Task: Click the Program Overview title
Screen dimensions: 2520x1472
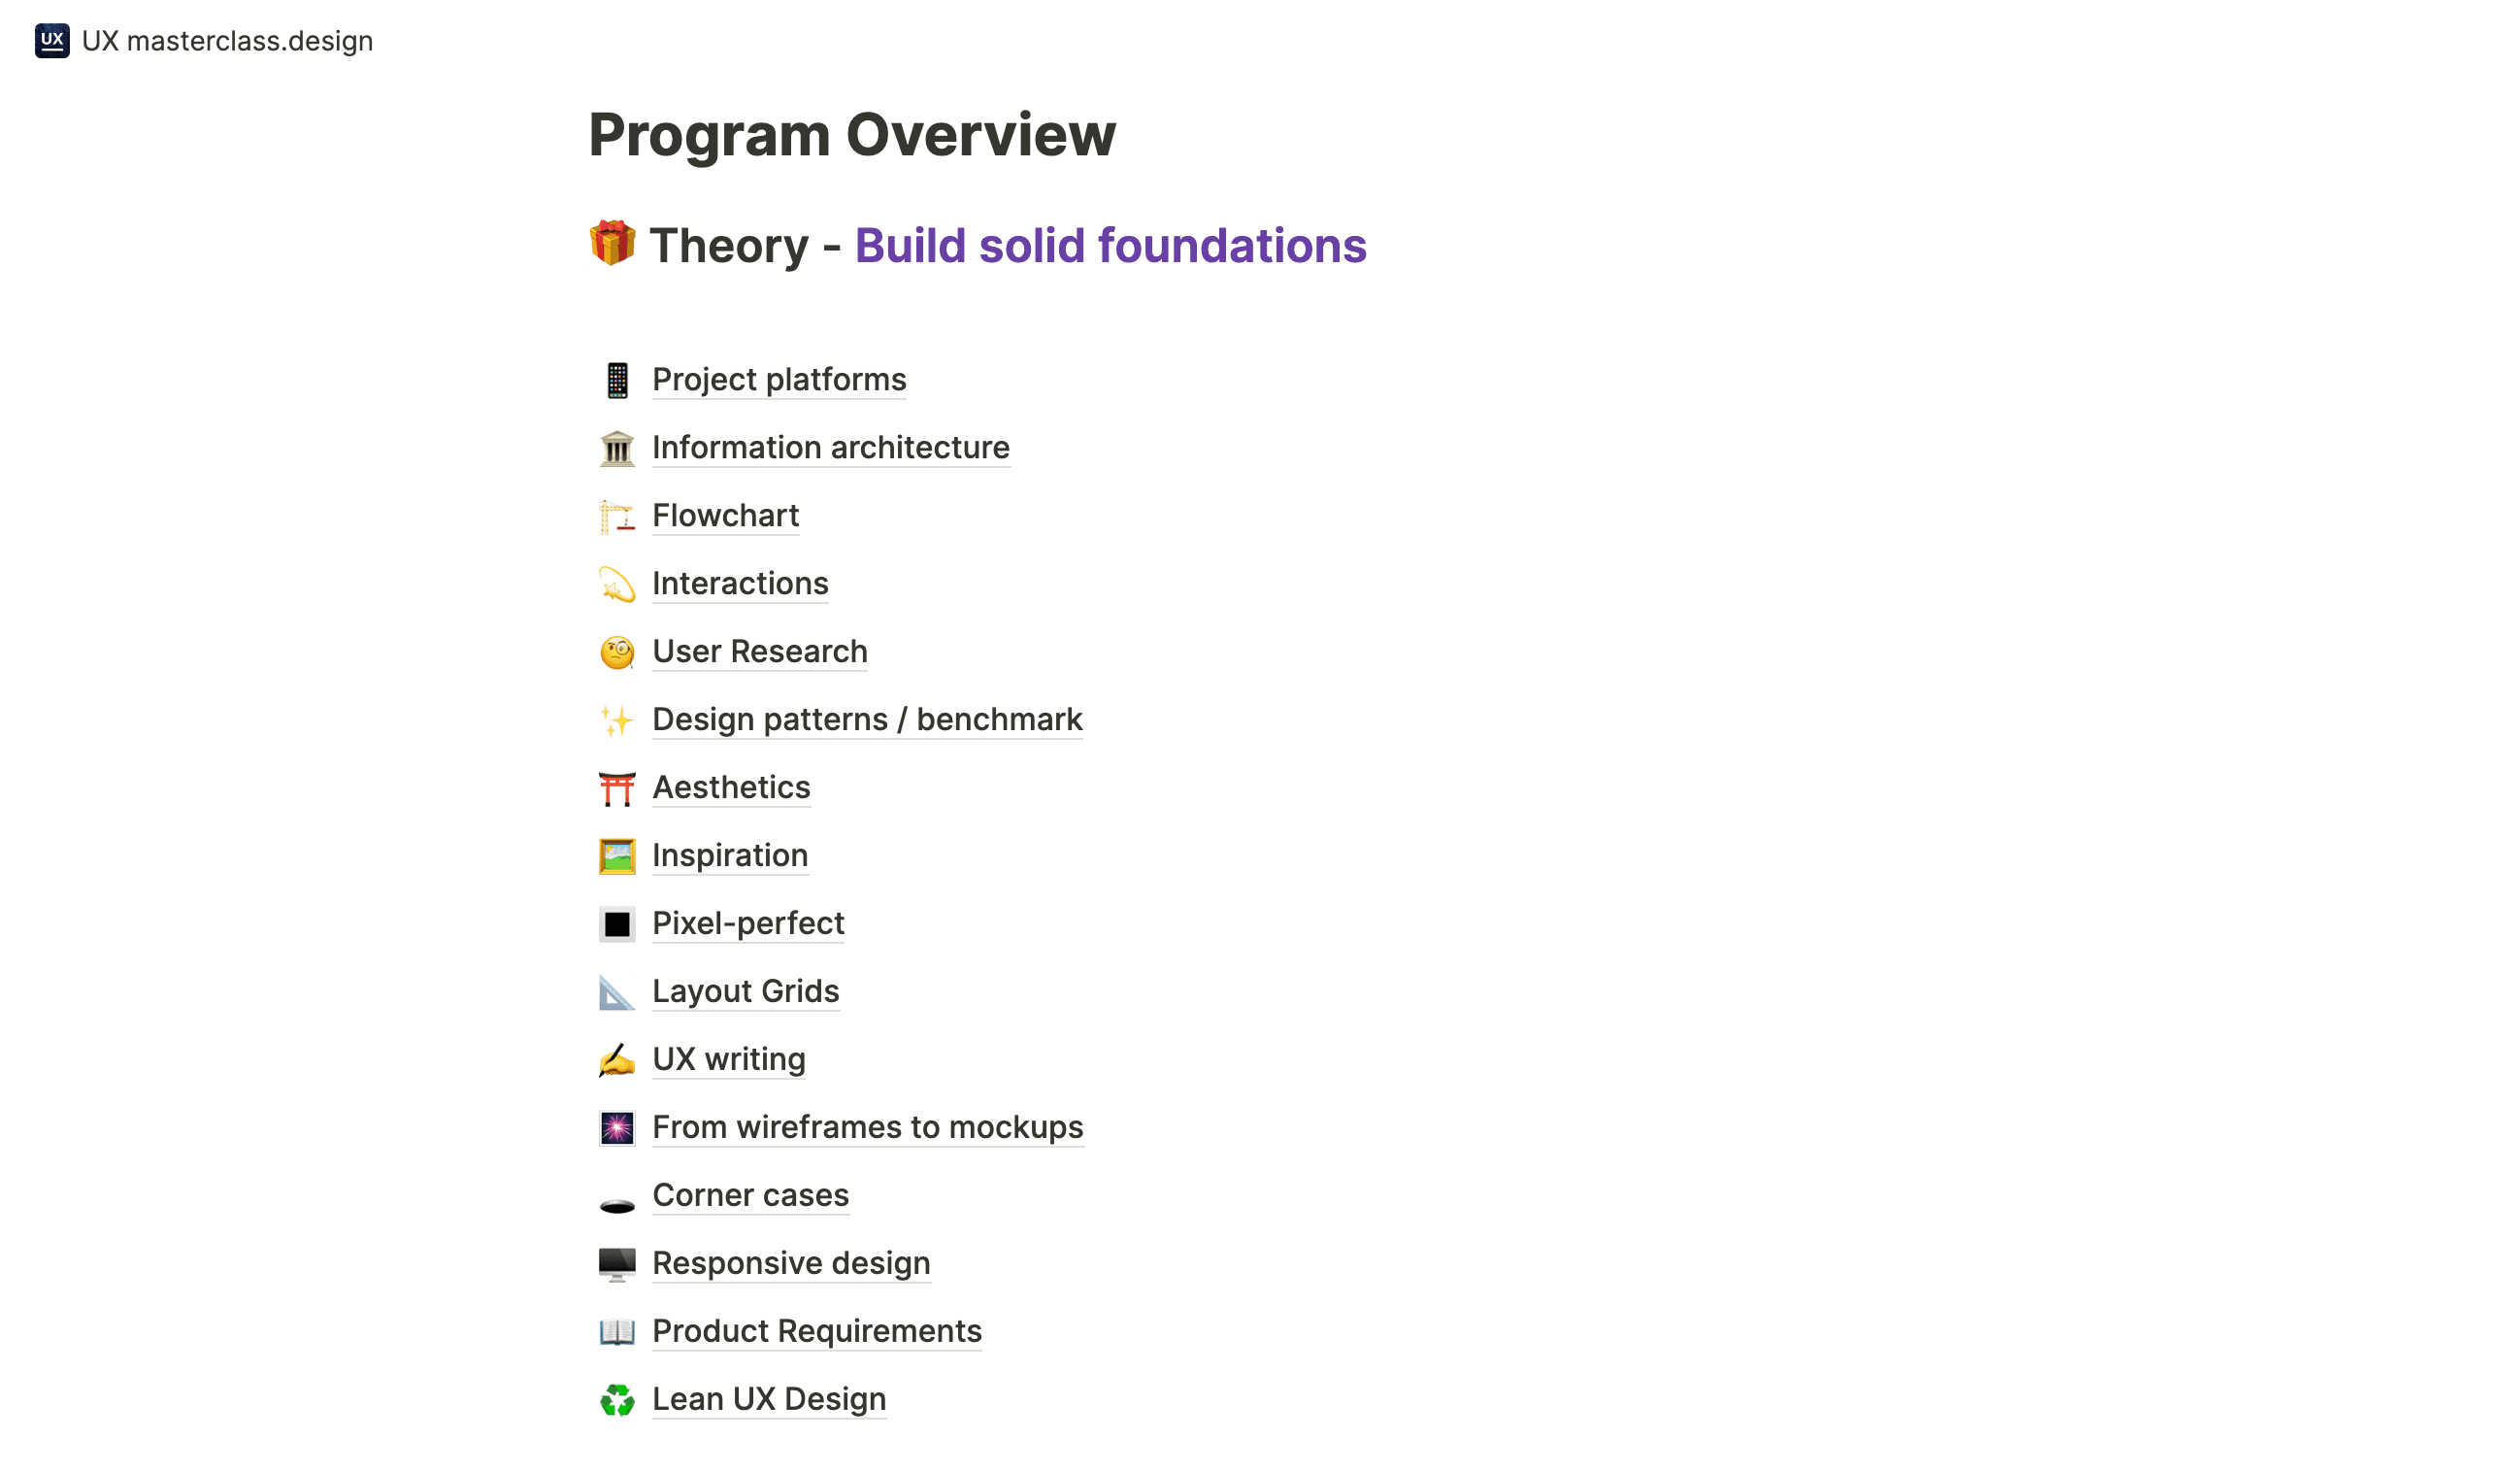Action: click(x=852, y=135)
